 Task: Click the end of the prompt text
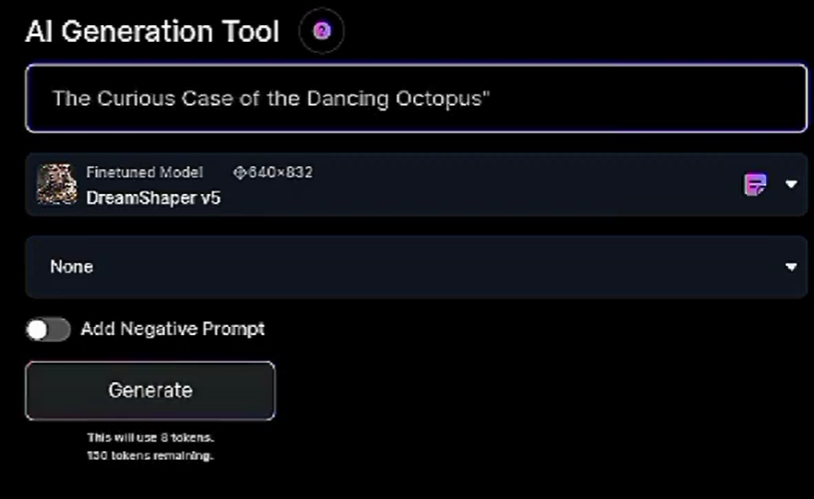click(490, 98)
